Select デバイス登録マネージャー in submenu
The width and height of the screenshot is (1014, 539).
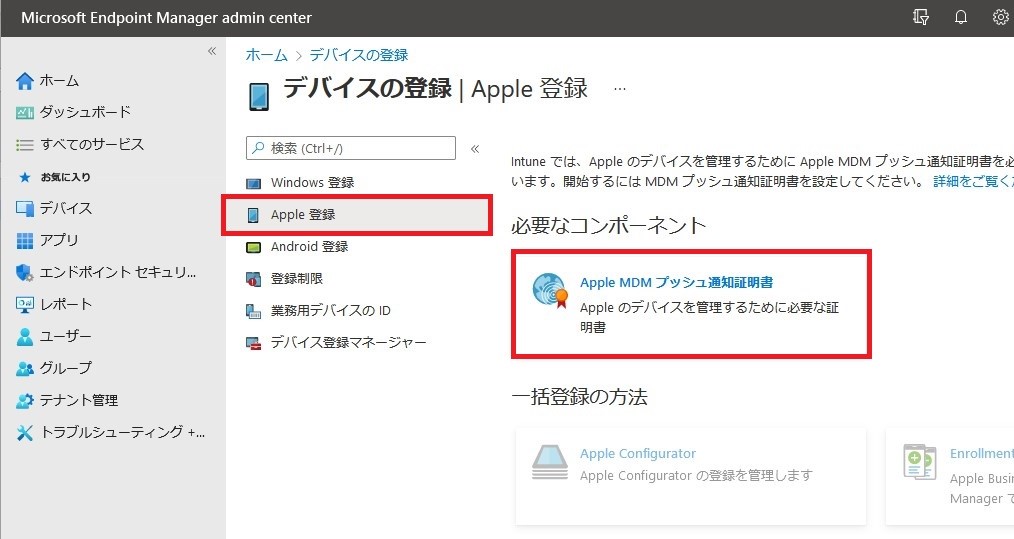[349, 343]
